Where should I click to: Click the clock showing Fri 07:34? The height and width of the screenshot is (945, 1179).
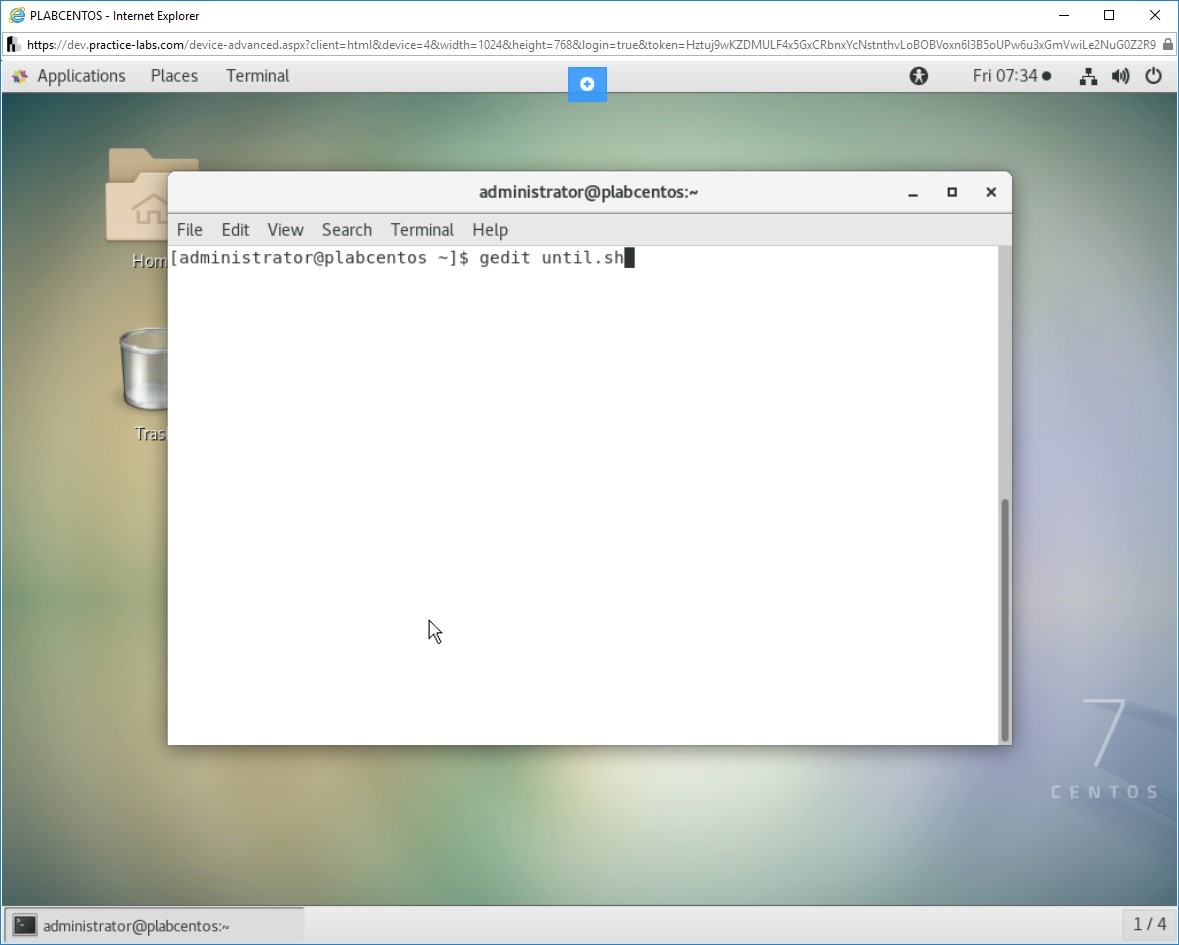tap(1011, 76)
